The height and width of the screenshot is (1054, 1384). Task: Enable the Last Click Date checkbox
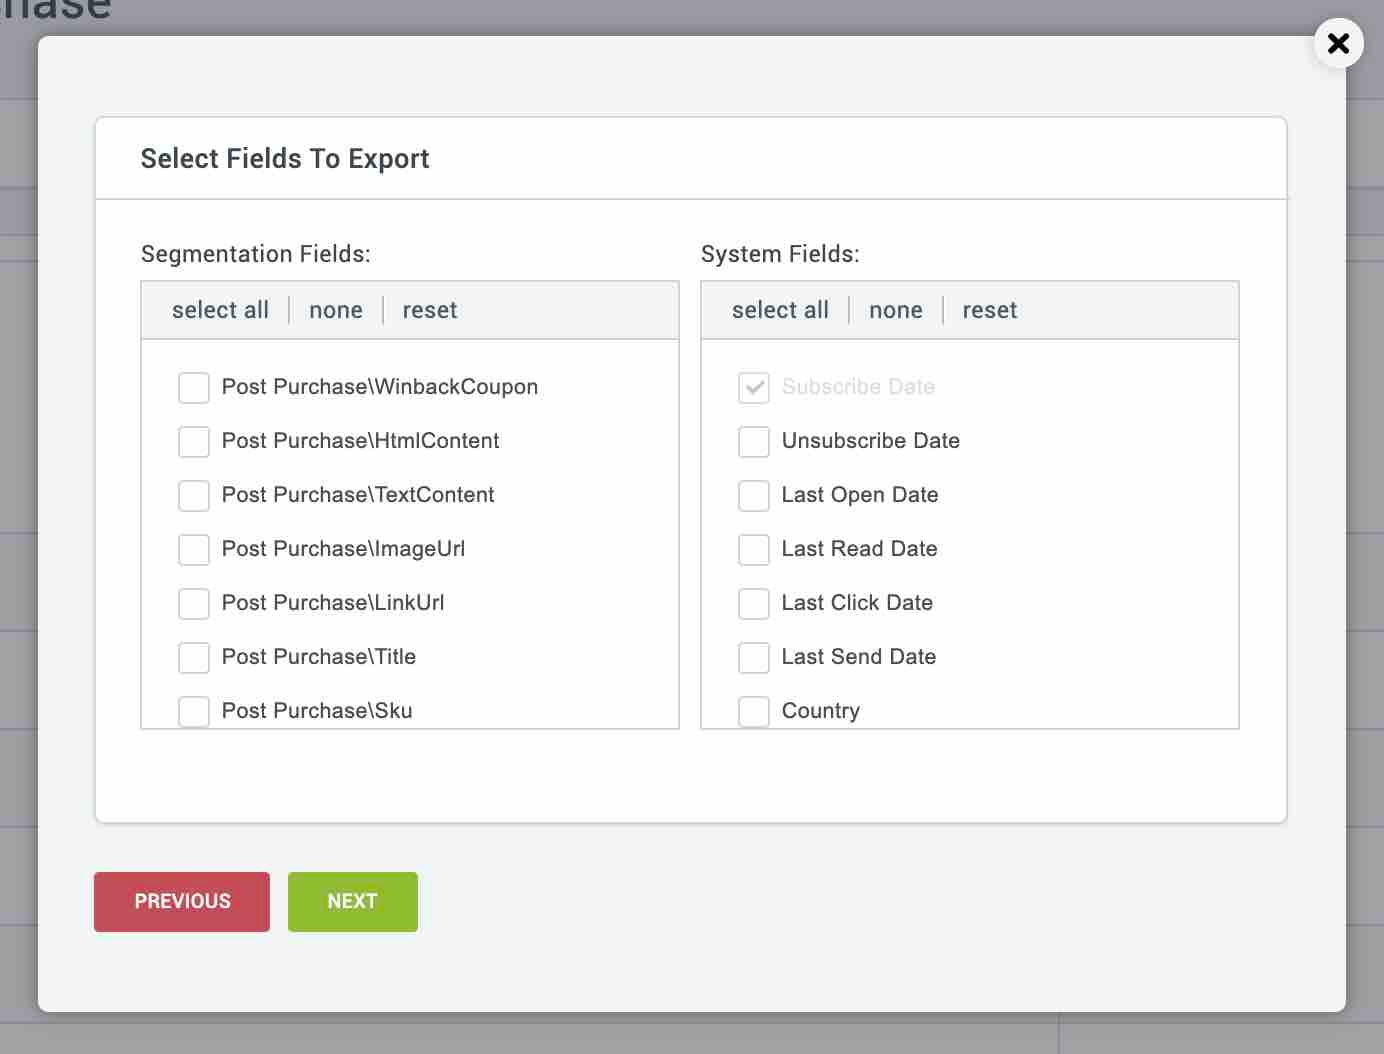pos(754,604)
